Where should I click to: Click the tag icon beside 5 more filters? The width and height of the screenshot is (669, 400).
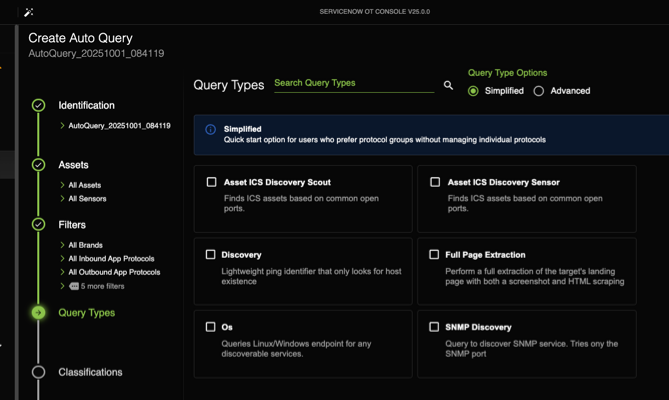point(74,286)
